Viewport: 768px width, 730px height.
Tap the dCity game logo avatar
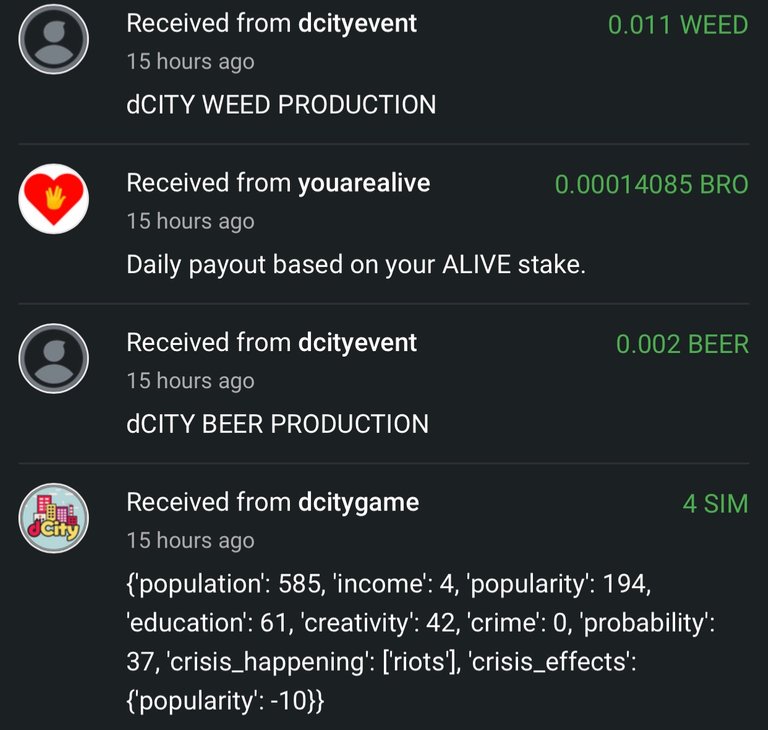point(53,518)
